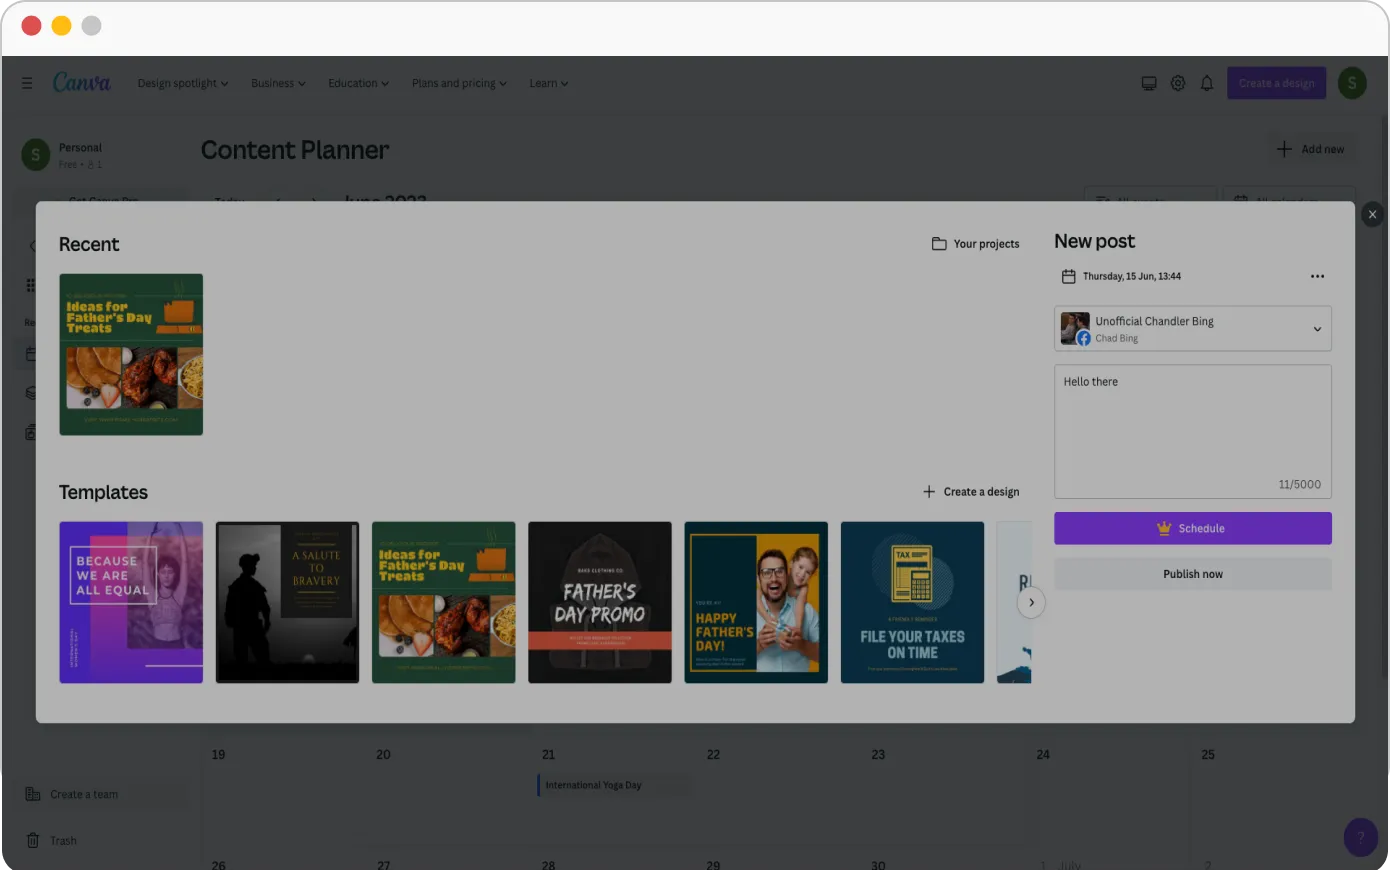Edit the Hello there caption text field

(1192, 430)
